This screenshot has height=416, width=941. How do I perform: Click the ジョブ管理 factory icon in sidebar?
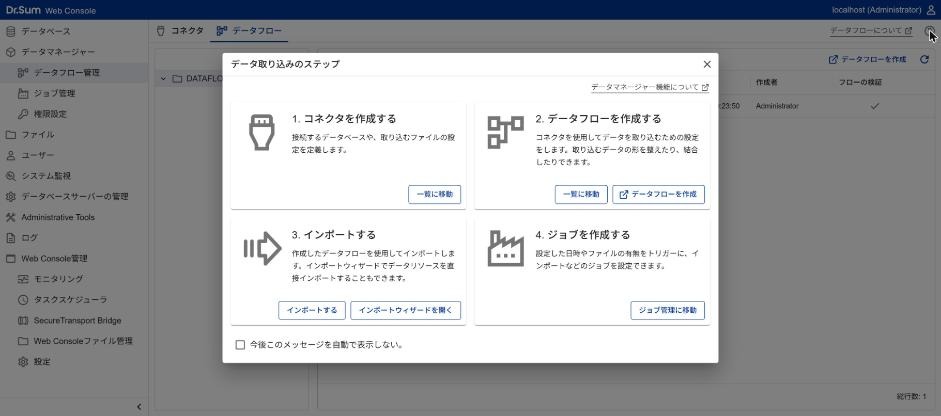(23, 94)
